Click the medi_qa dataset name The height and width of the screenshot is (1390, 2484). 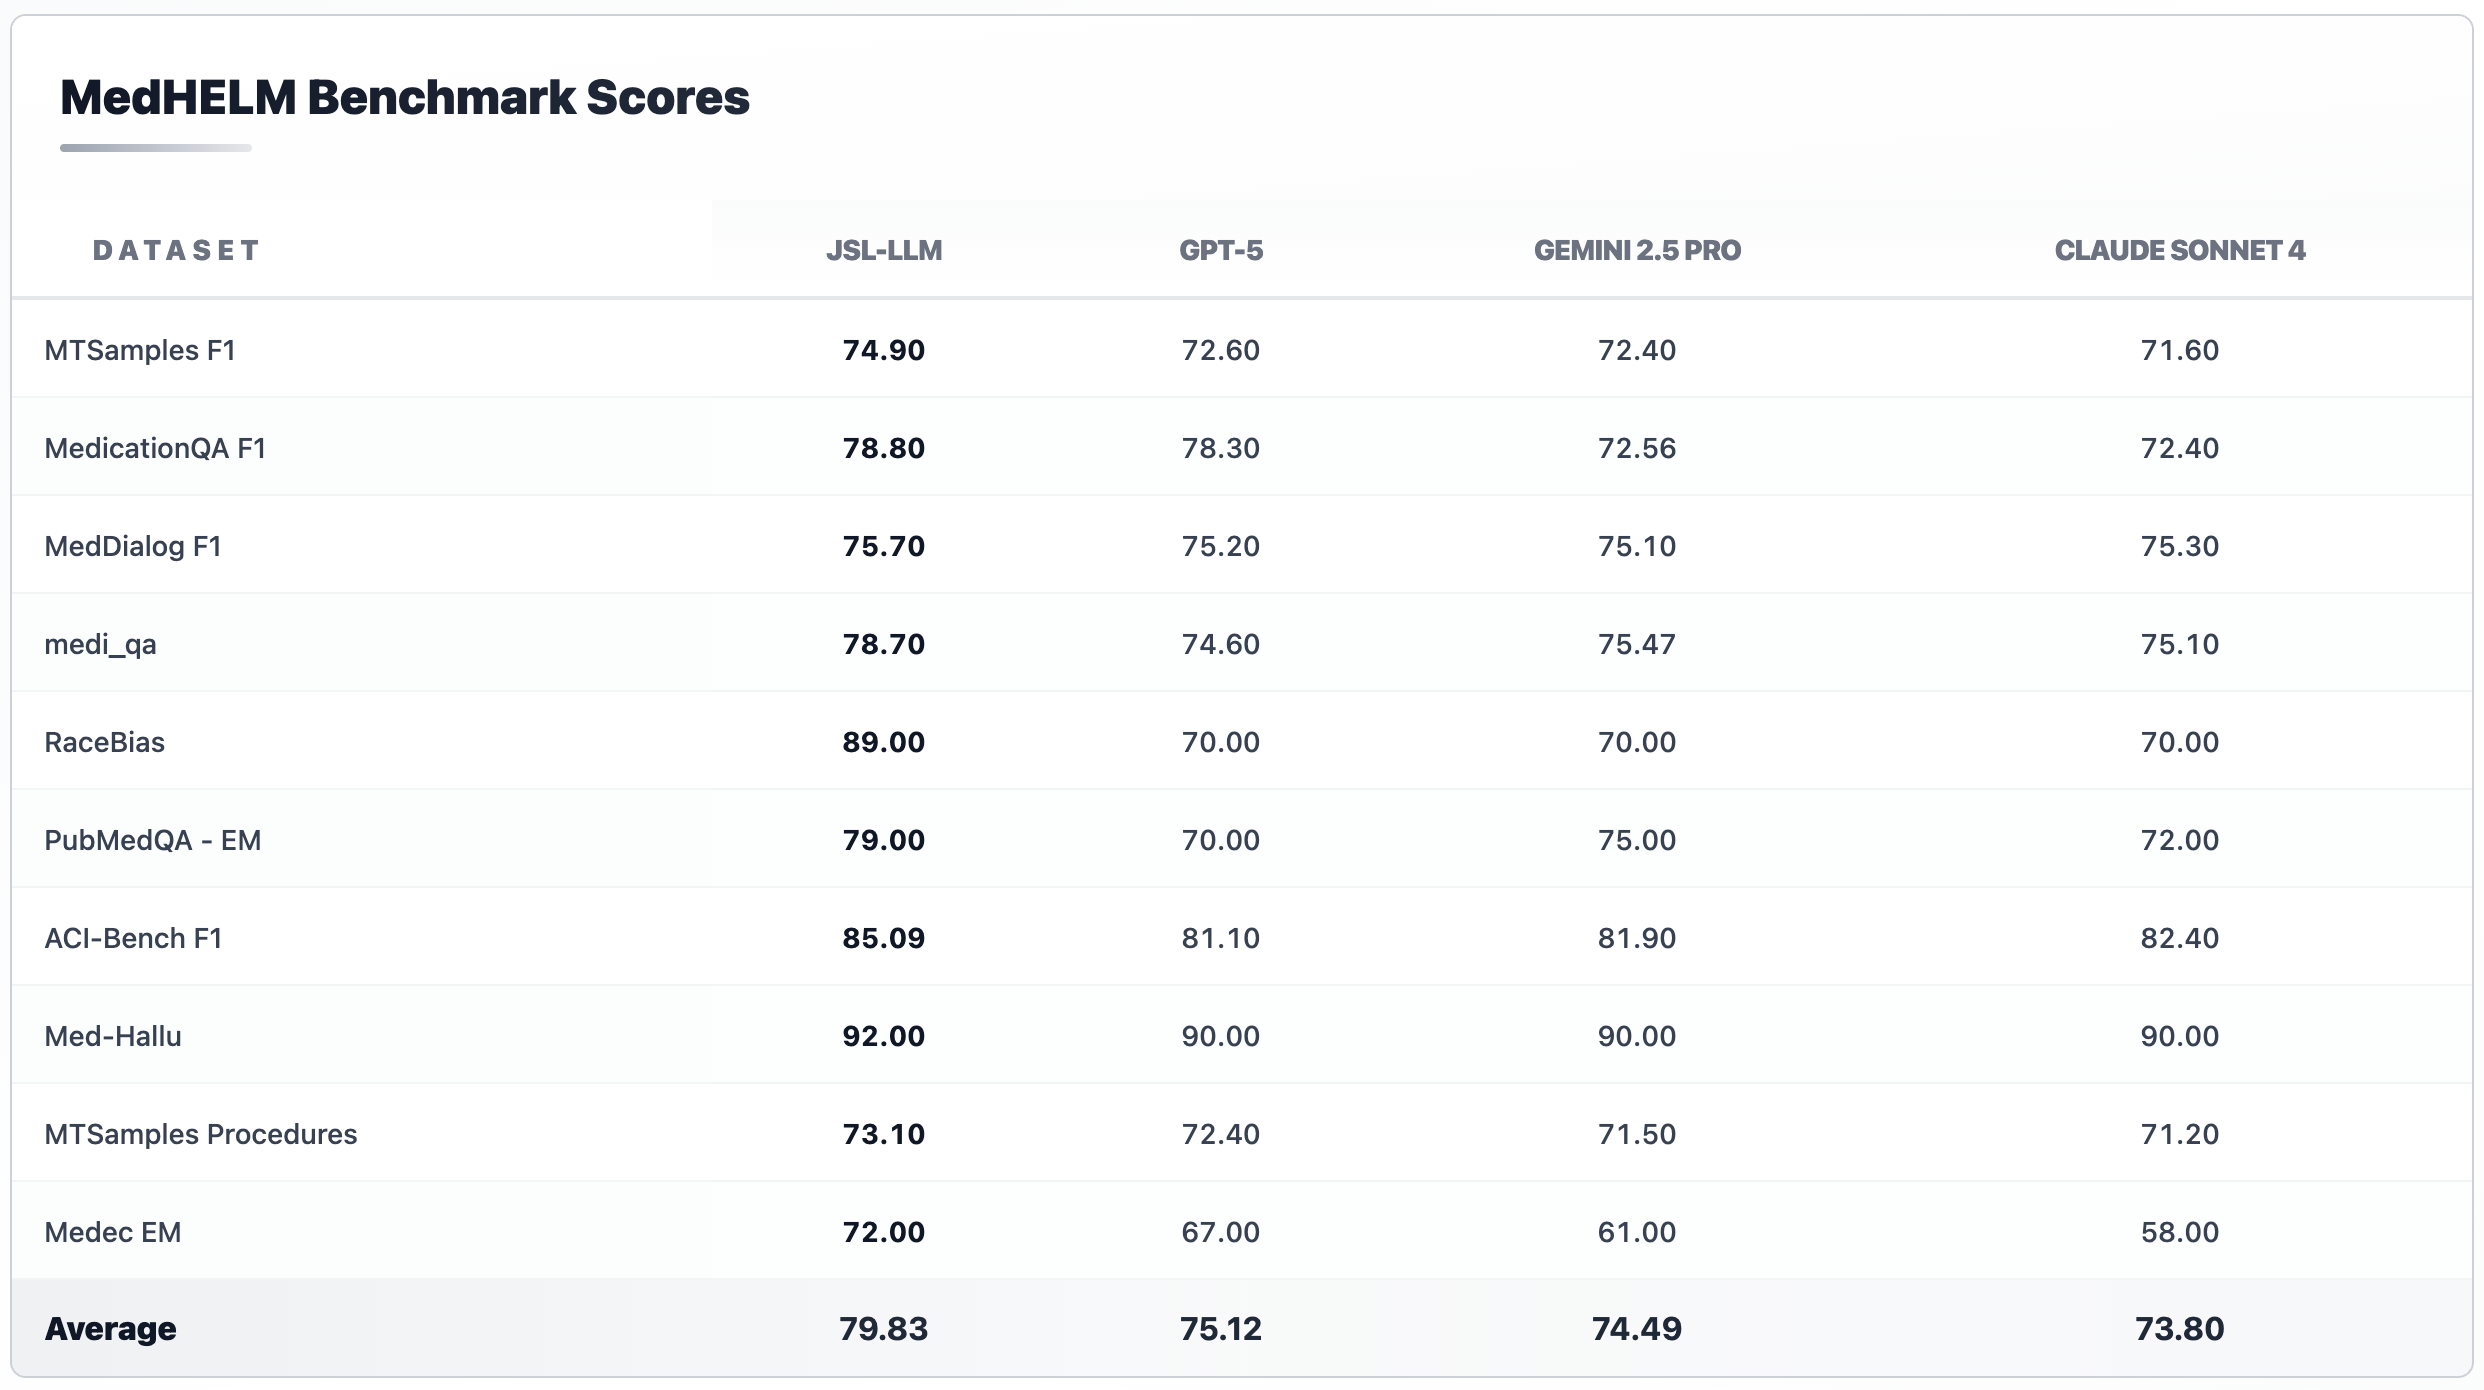(x=100, y=644)
